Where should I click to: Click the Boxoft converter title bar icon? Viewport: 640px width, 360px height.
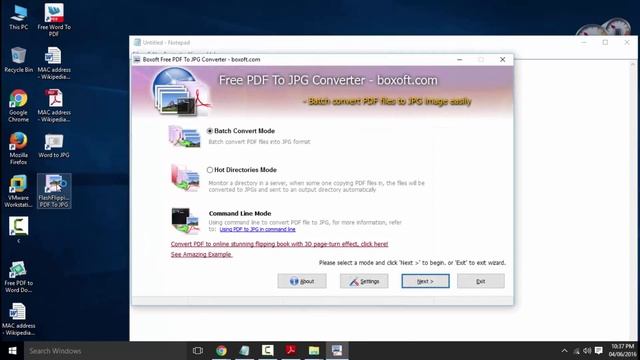[137, 60]
